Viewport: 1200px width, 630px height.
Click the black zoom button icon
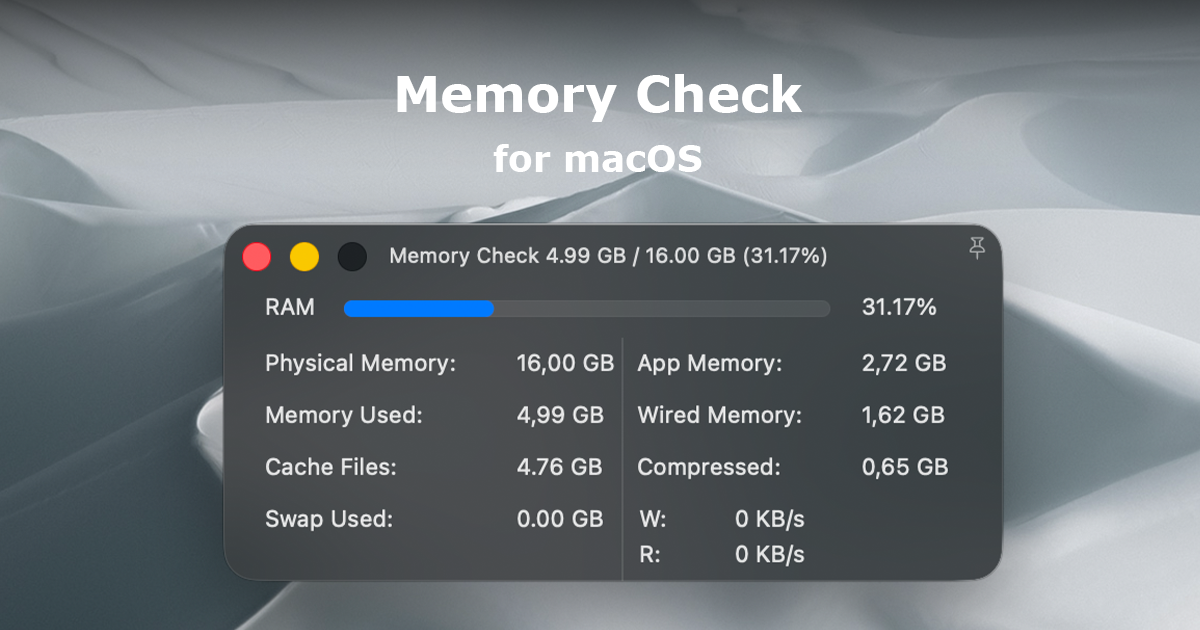352,256
